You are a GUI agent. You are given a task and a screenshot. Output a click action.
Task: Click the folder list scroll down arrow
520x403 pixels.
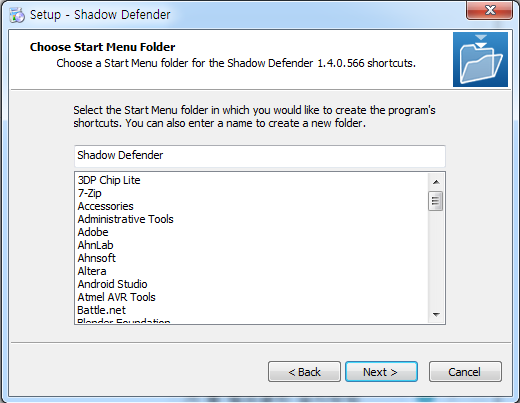tap(436, 314)
